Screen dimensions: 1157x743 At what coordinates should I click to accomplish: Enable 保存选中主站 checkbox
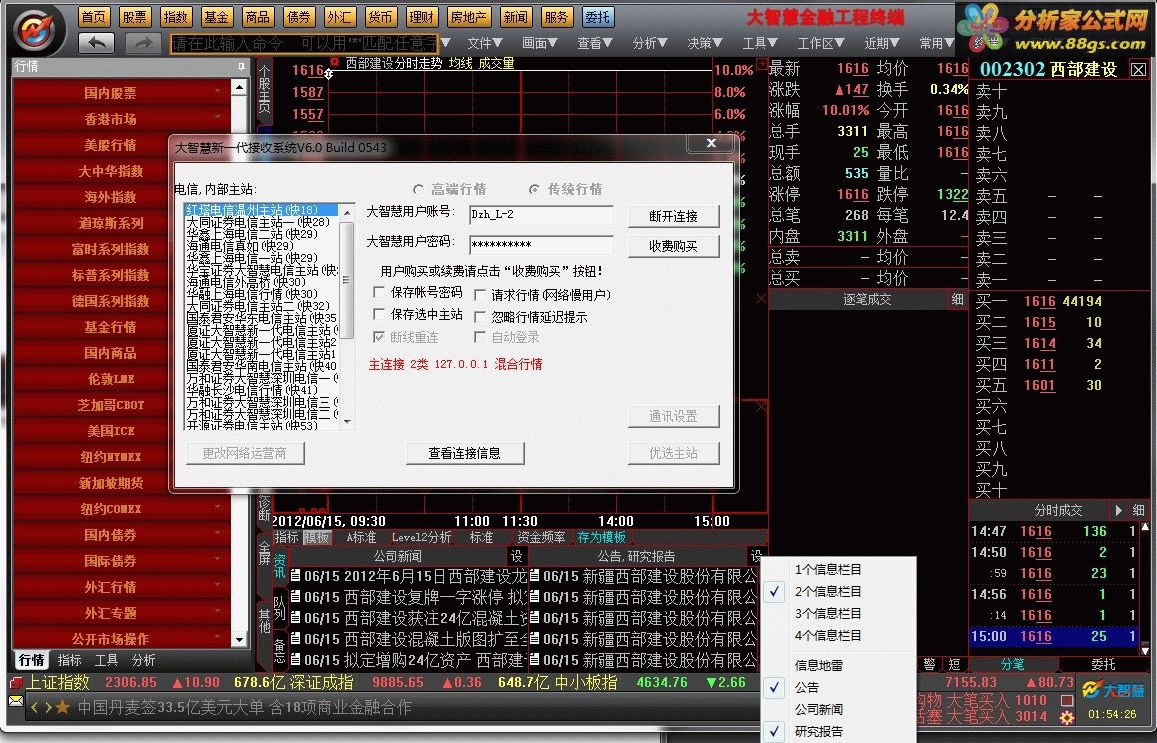[379, 314]
